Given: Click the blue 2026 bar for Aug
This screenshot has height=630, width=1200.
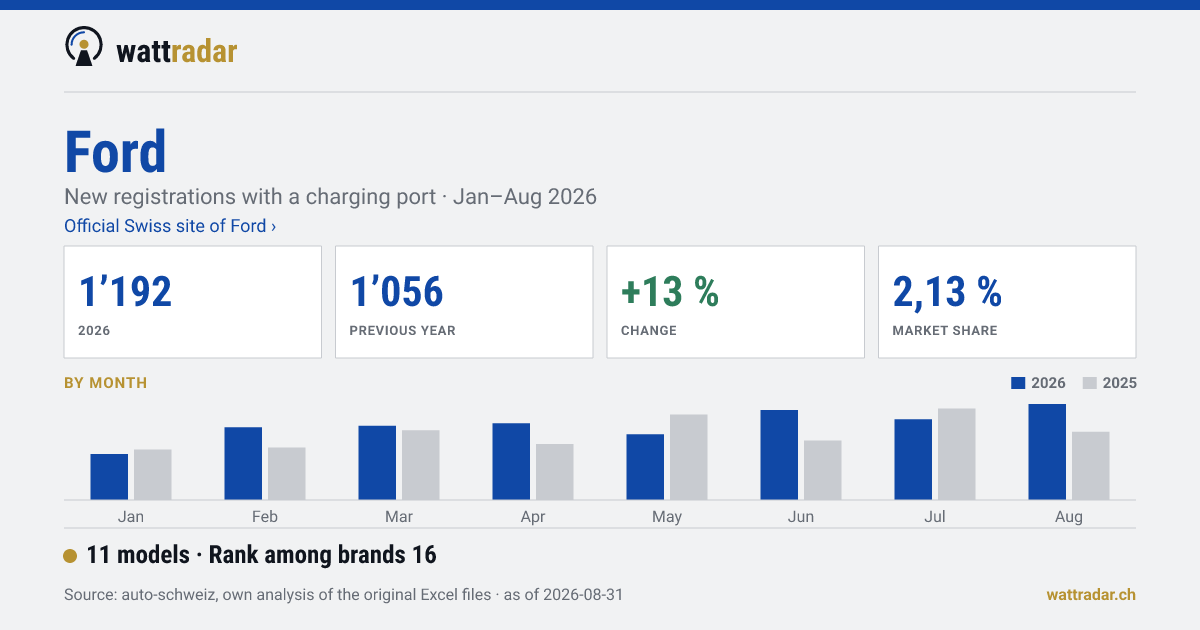Looking at the screenshot, I should point(1047,452).
